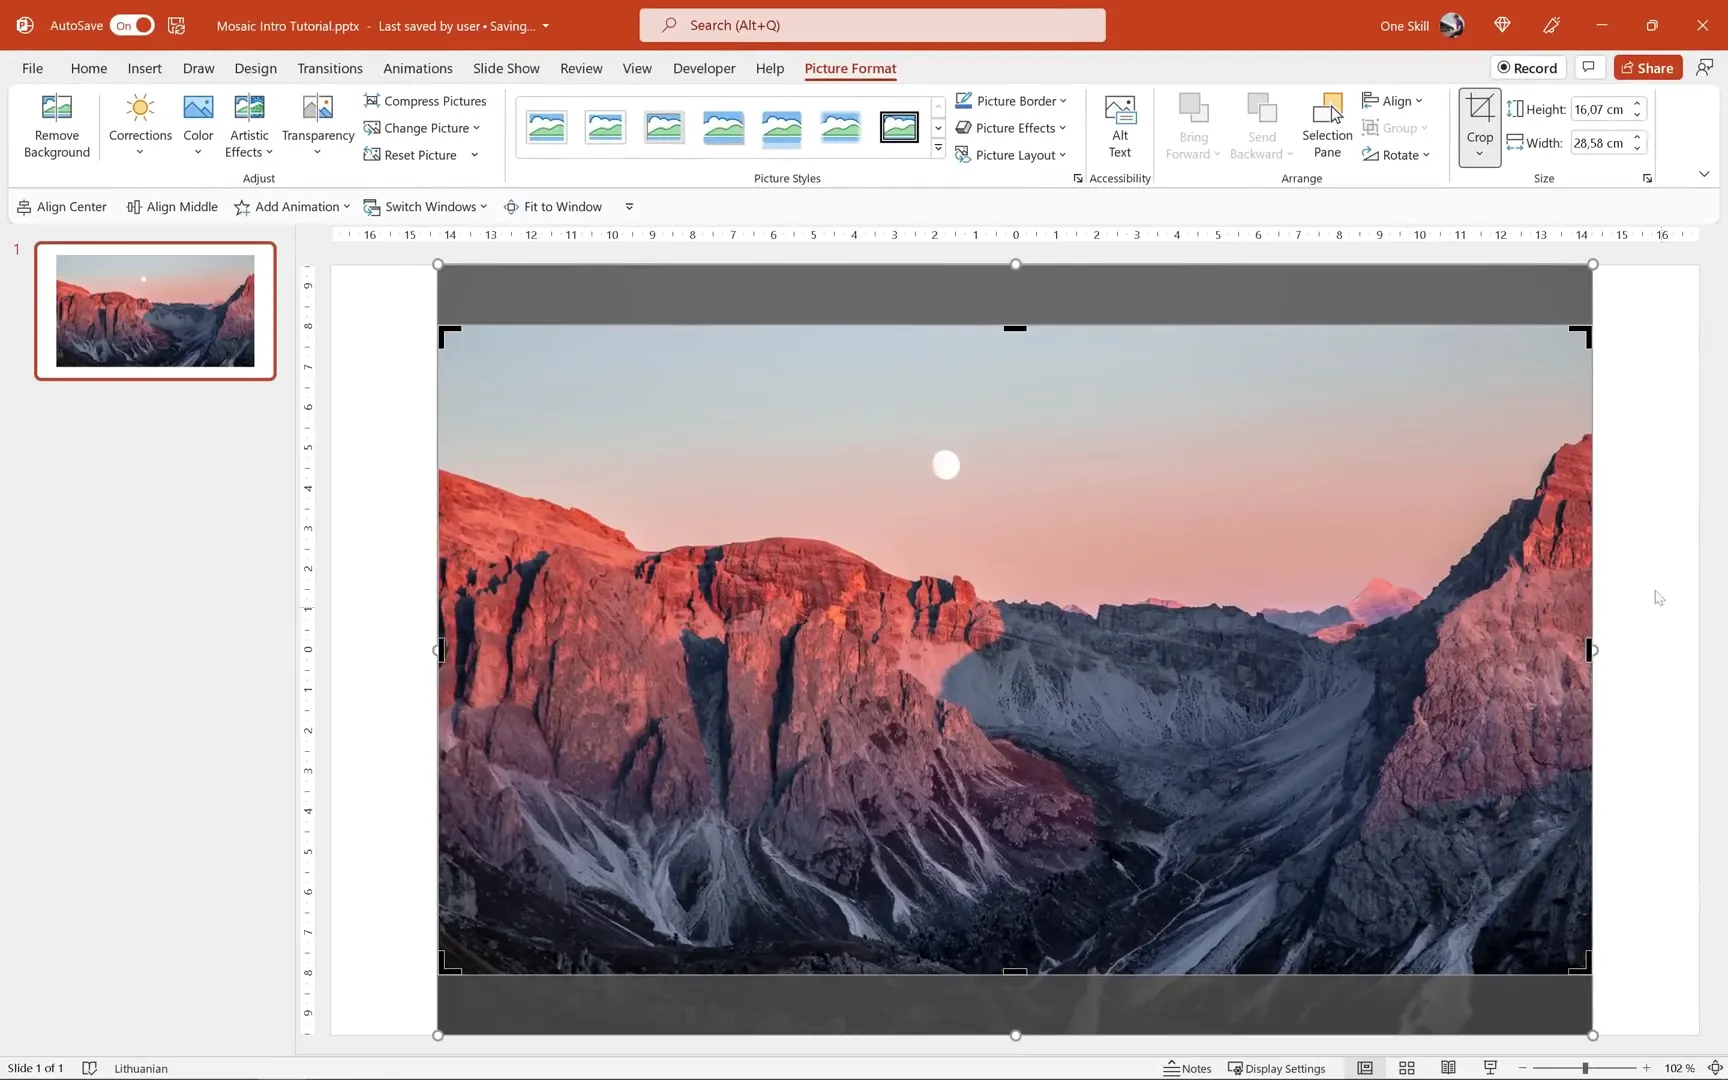Image resolution: width=1728 pixels, height=1080 pixels.
Task: Open the Corrections options
Action: [x=140, y=126]
